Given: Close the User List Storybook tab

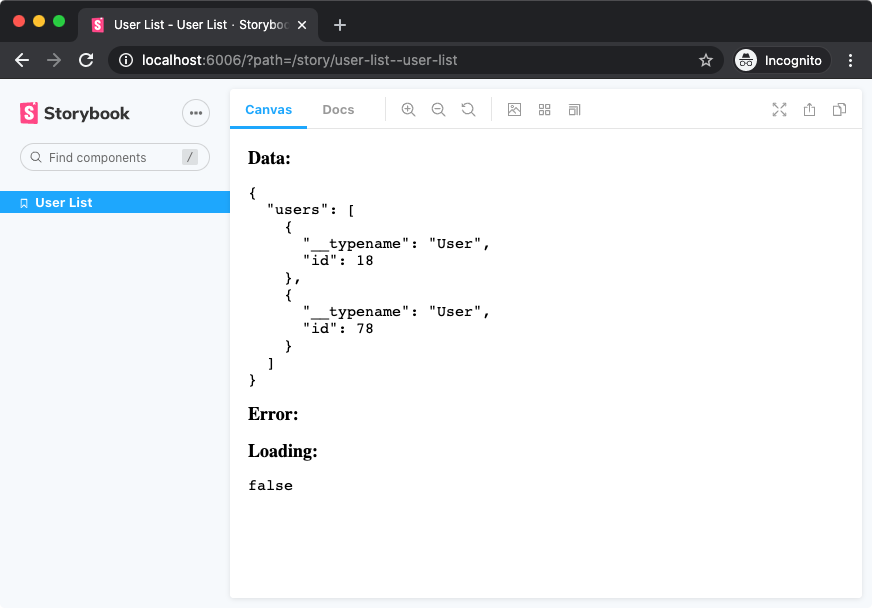Looking at the screenshot, I should coord(302,25).
